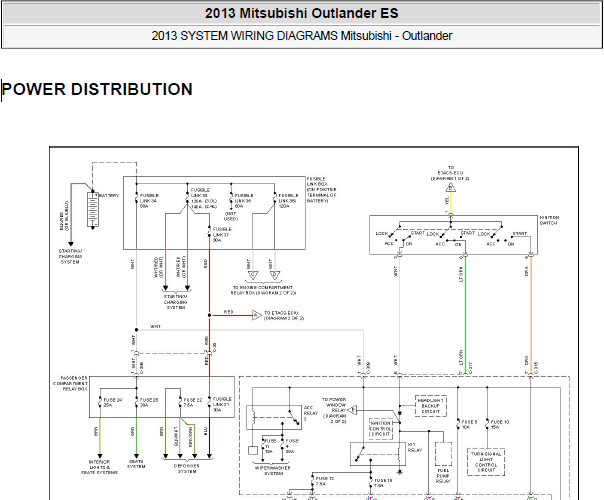
Task: Click triangle connector B above YEL wire
Action: 451,188
